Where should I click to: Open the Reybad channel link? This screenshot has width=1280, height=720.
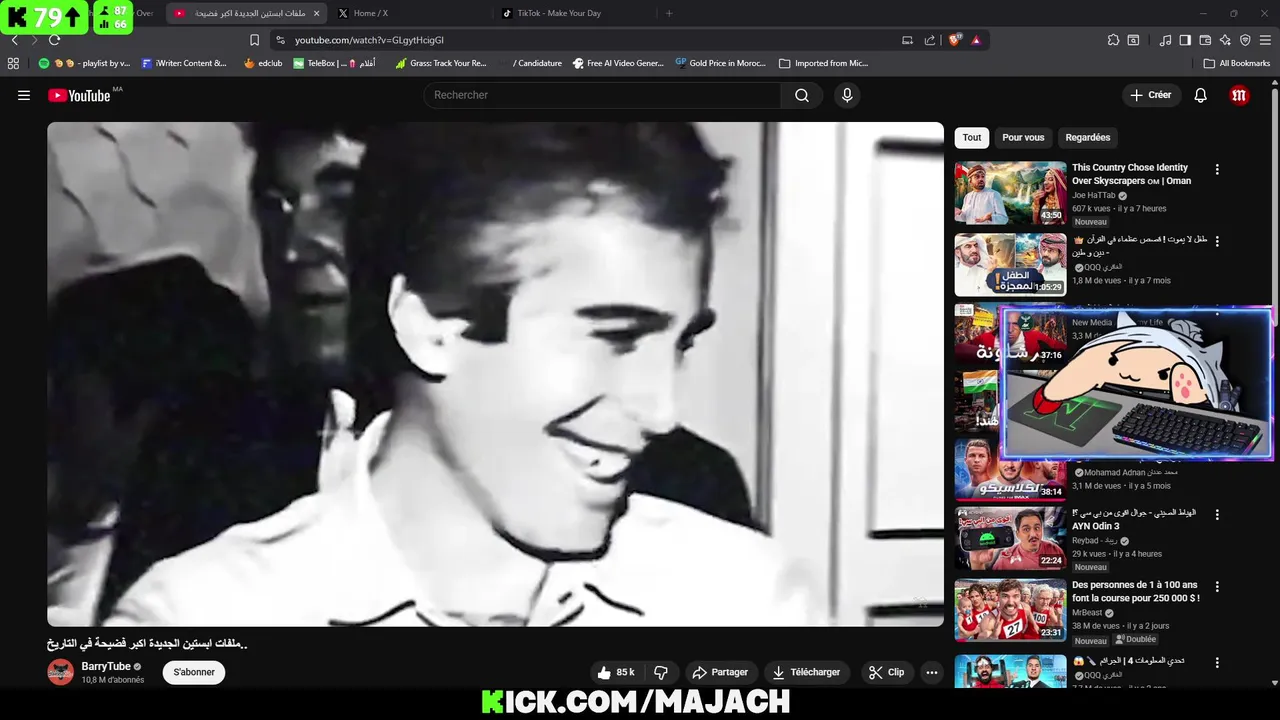[x=1095, y=541]
